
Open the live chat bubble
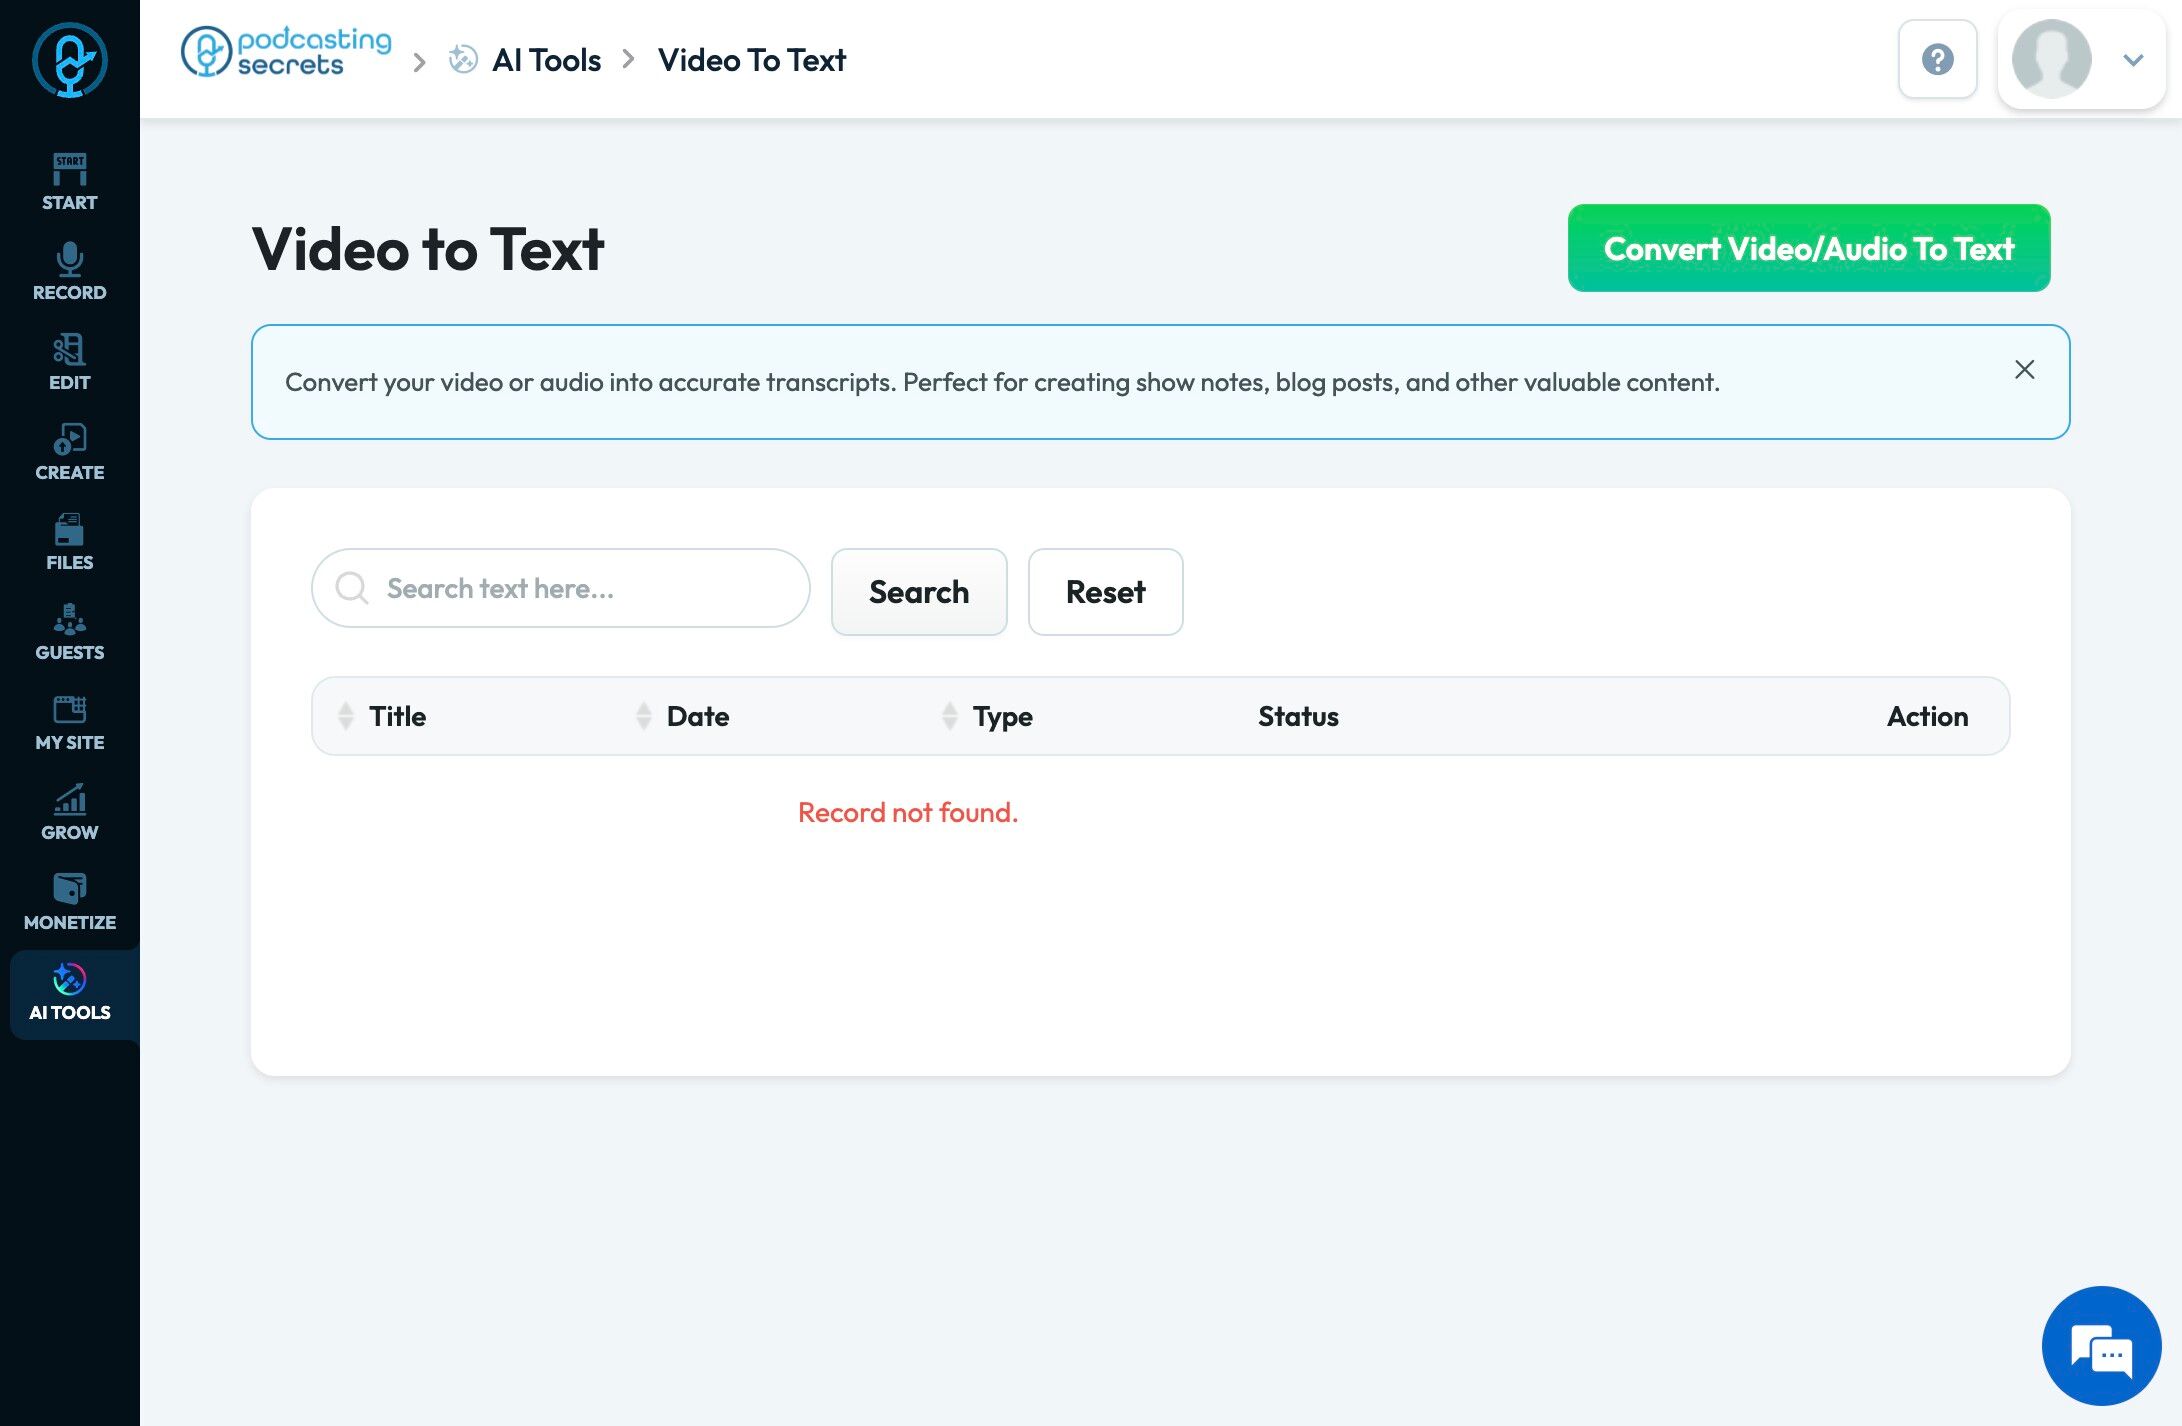pyautogui.click(x=2101, y=1346)
